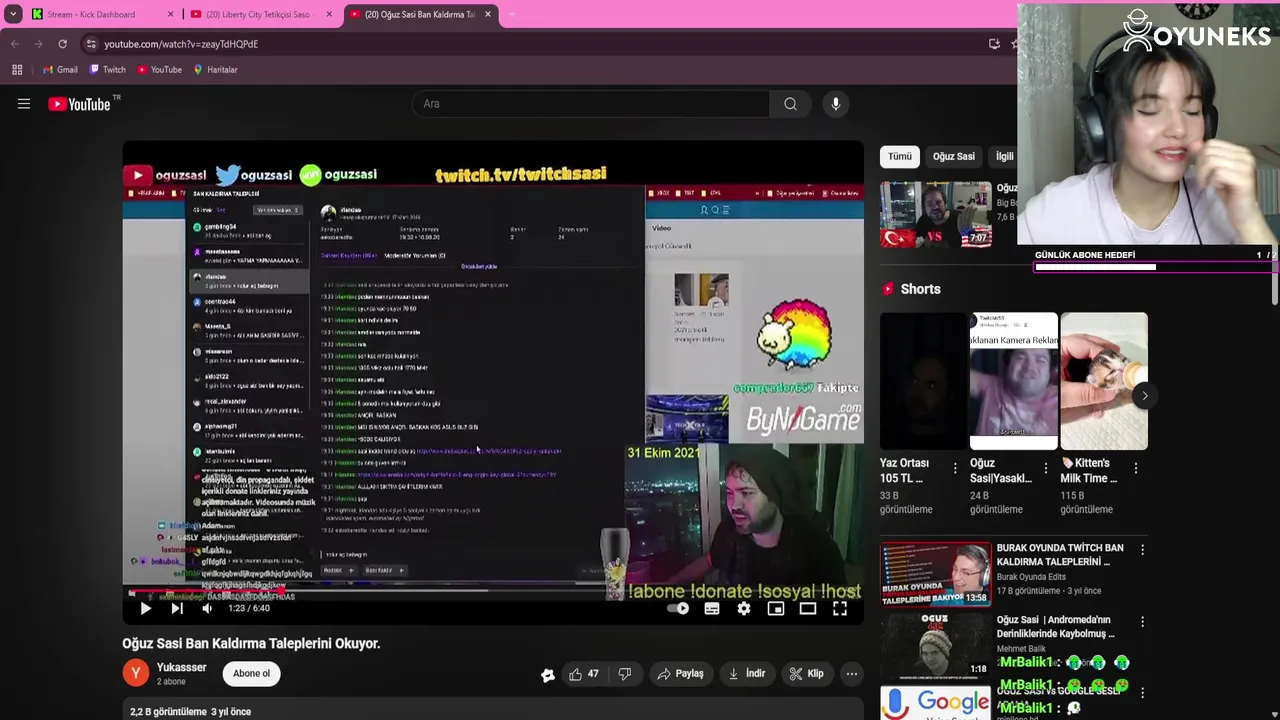Viewport: 1280px width, 720px height.
Task: Enable miniplayer mode
Action: coord(776,608)
